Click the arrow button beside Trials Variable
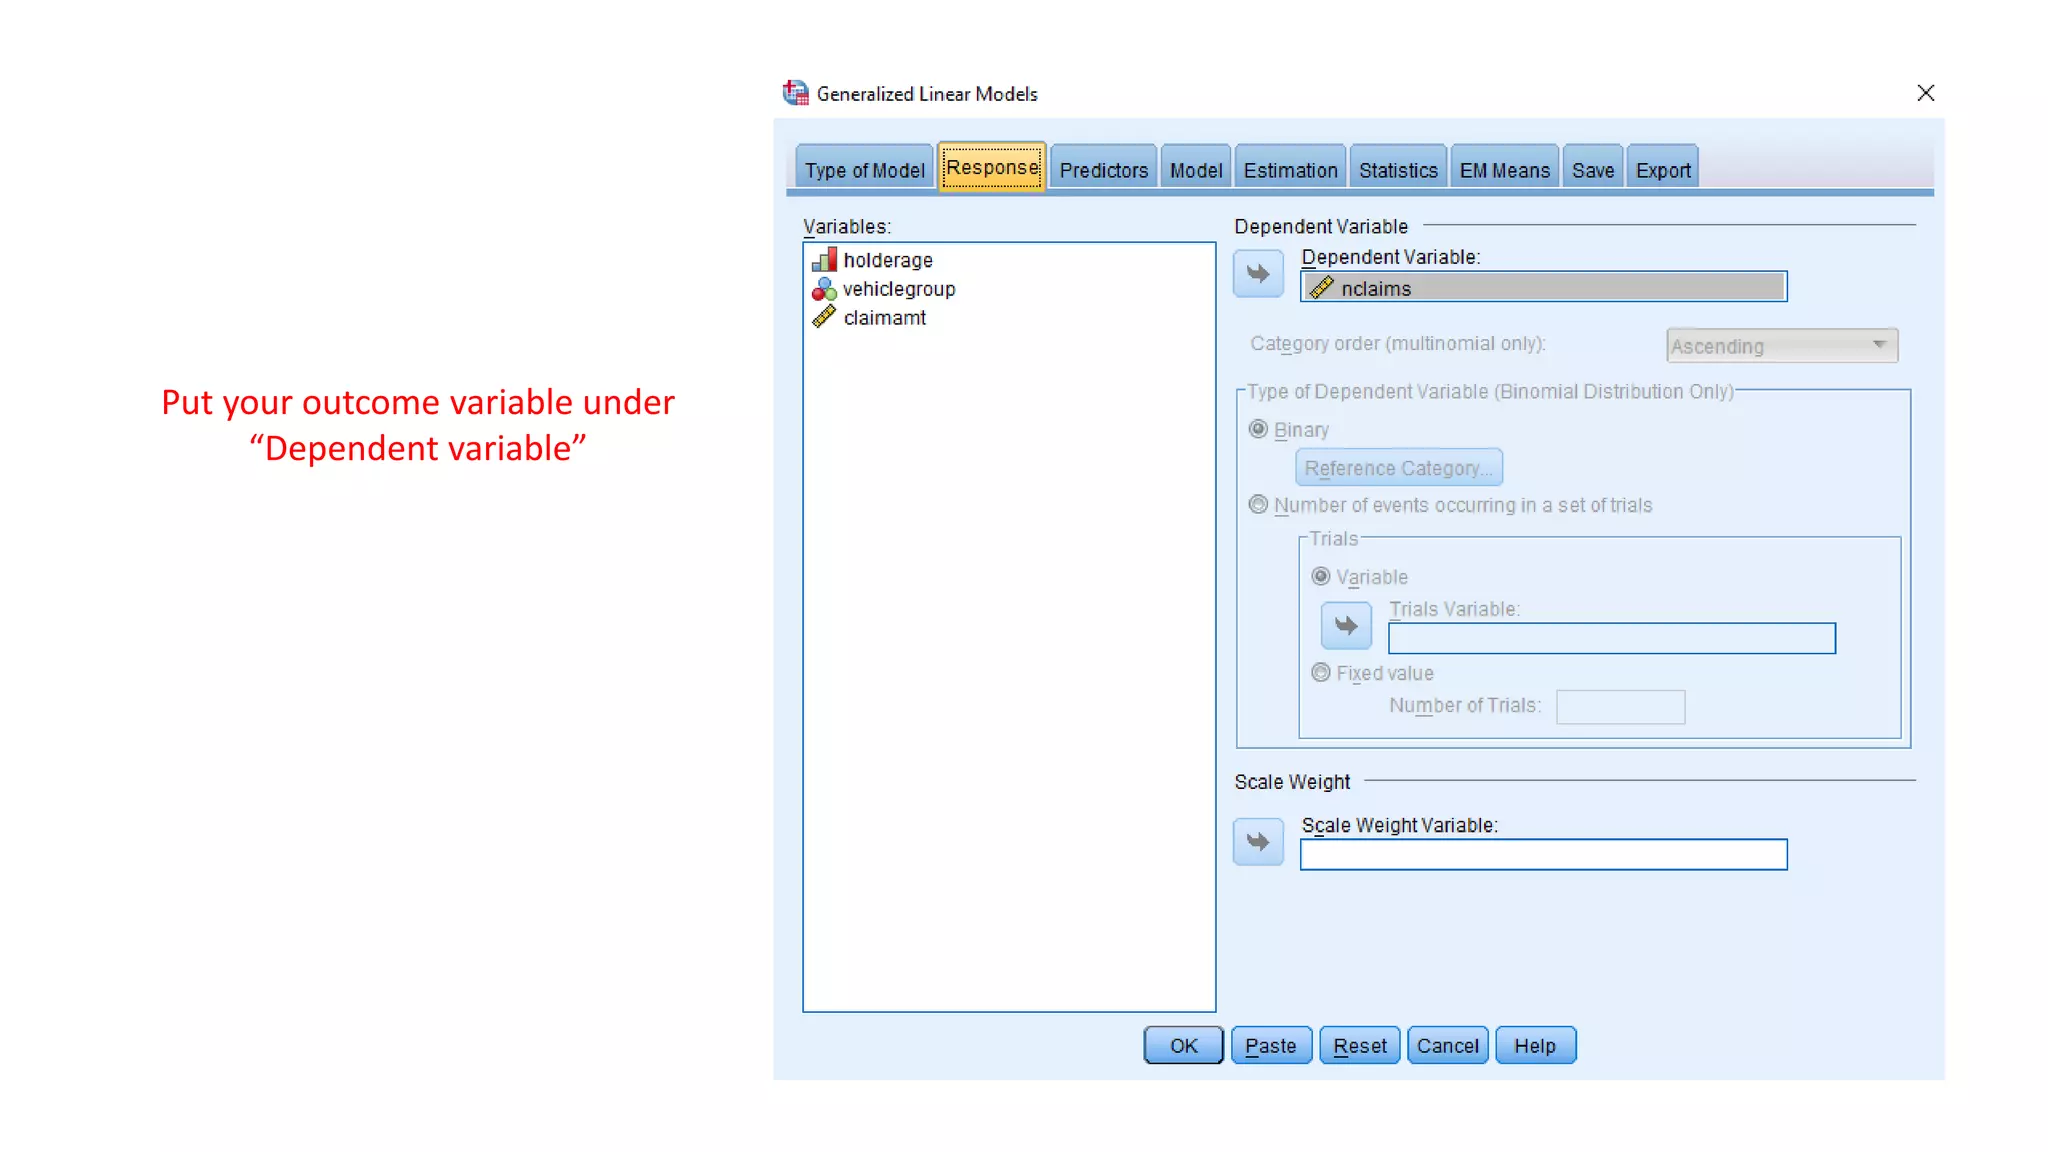The height and width of the screenshot is (1152, 2048). click(x=1346, y=626)
